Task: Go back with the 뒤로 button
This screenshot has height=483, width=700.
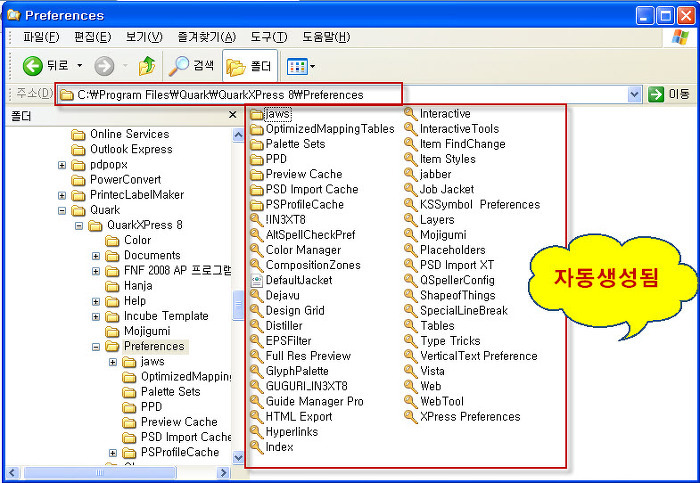Action: pos(46,66)
